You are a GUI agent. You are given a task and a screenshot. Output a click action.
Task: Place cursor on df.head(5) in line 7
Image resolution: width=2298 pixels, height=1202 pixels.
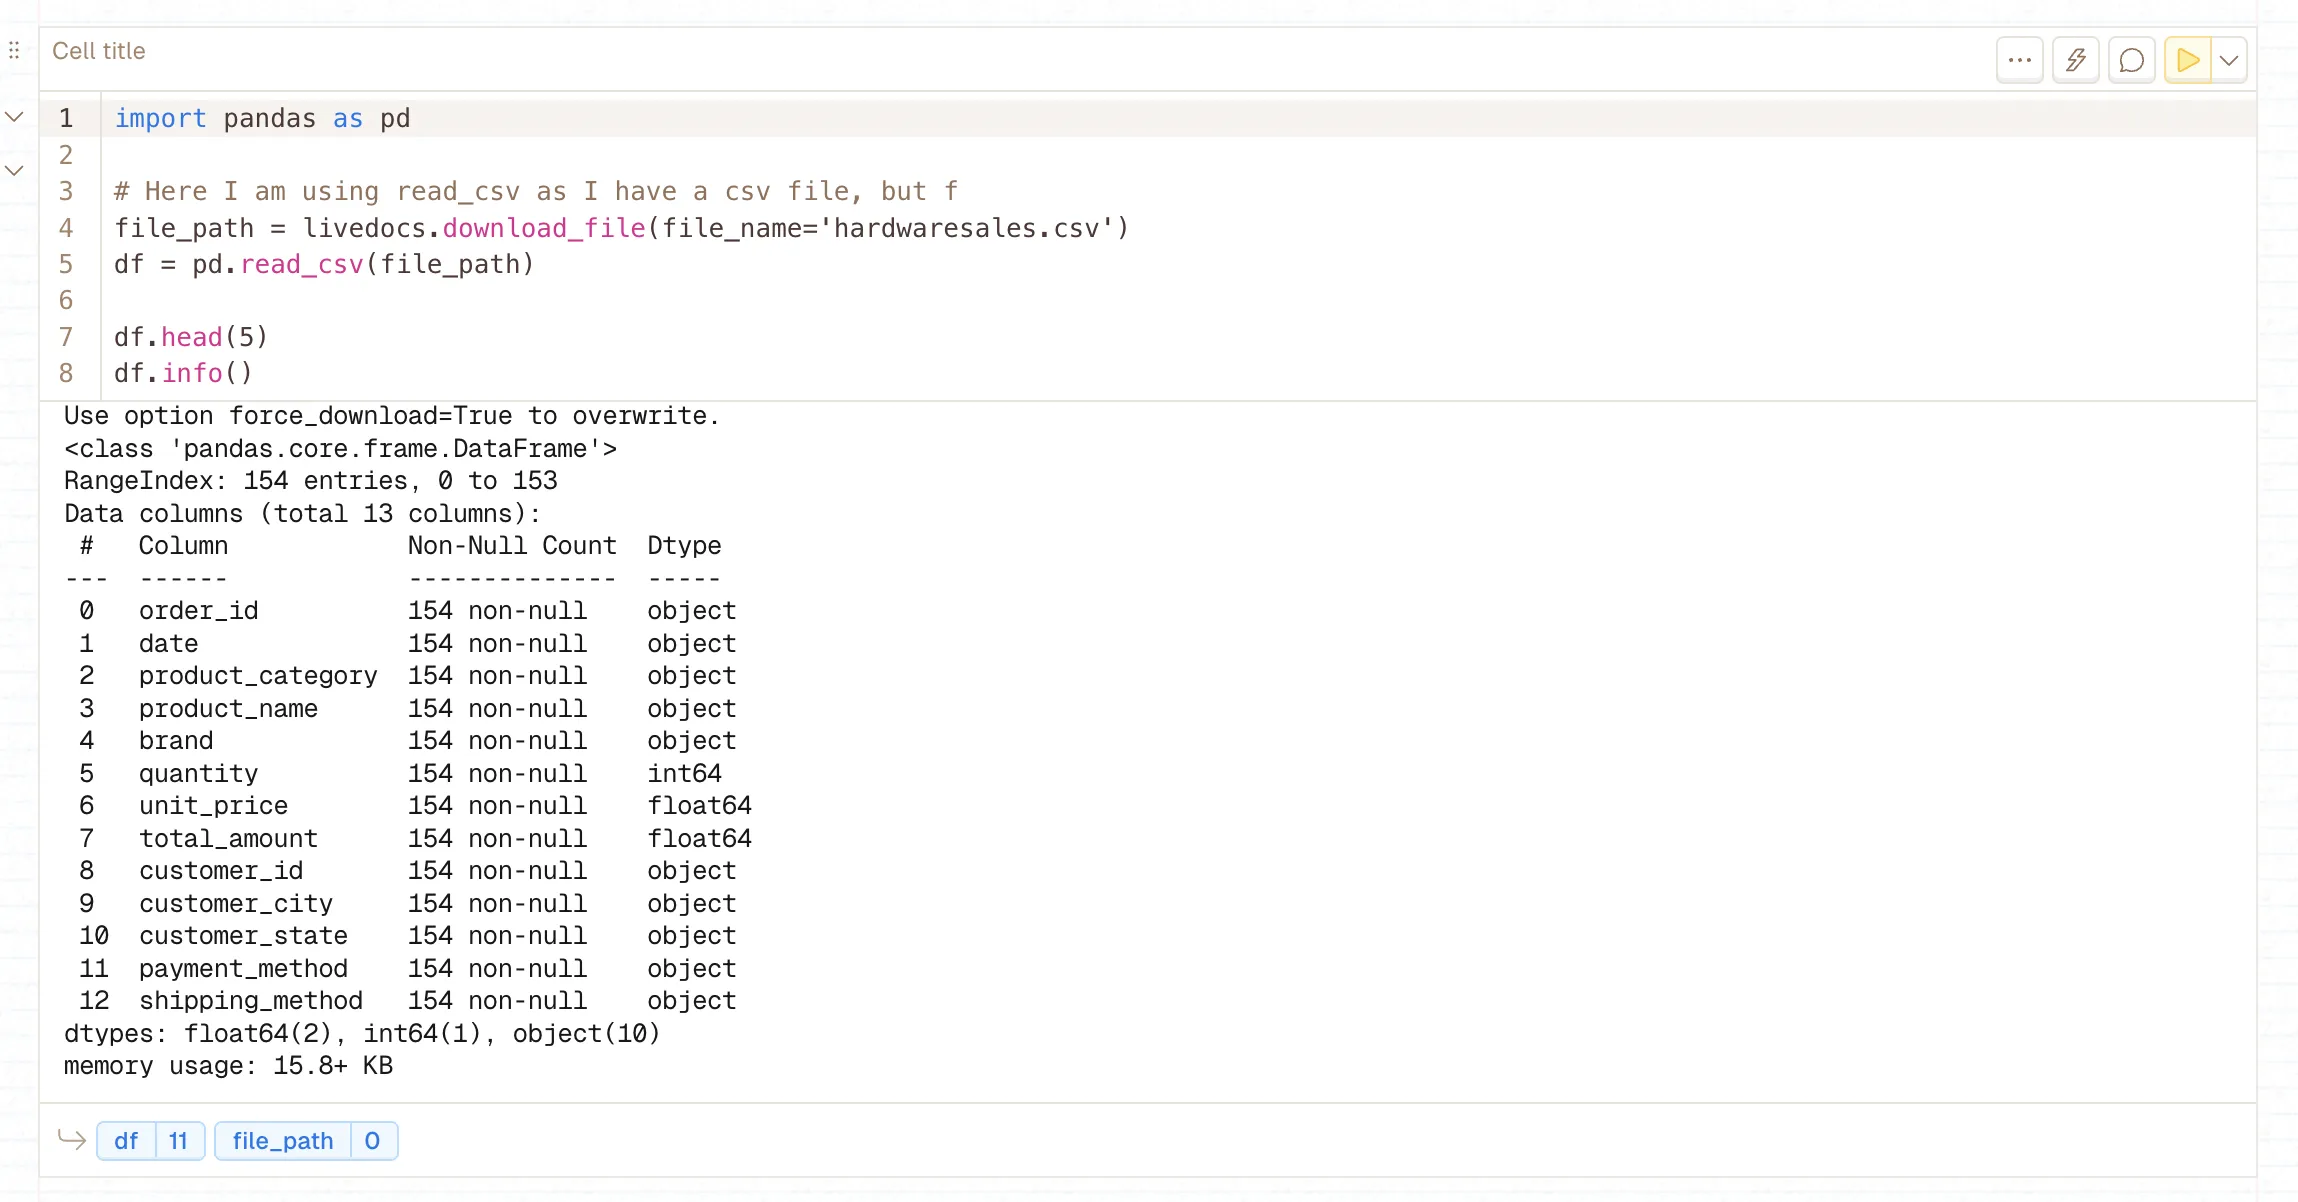click(190, 336)
